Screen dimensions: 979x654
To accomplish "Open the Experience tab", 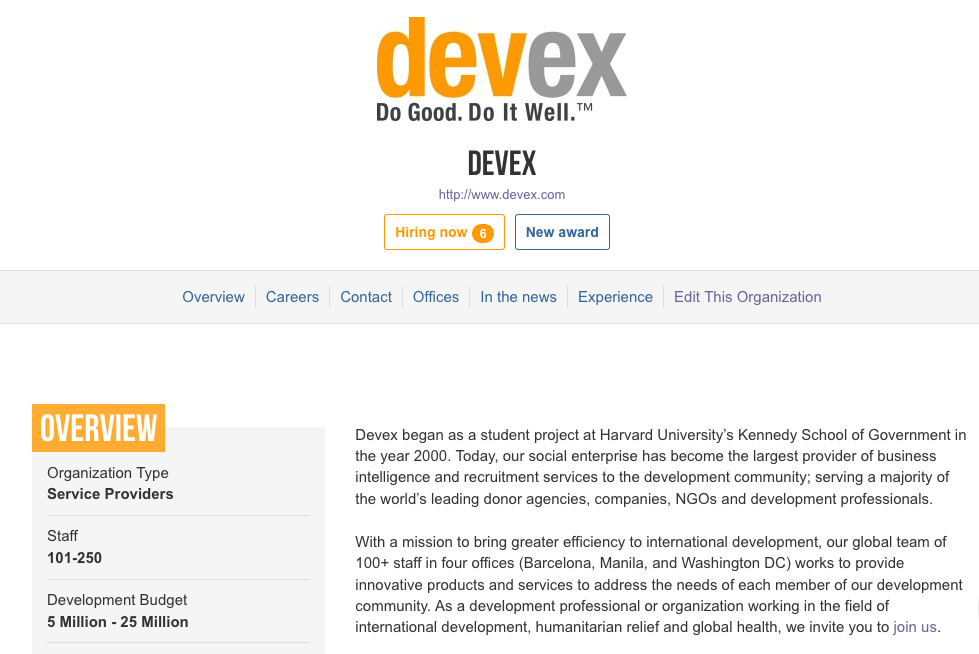I will click(x=615, y=297).
